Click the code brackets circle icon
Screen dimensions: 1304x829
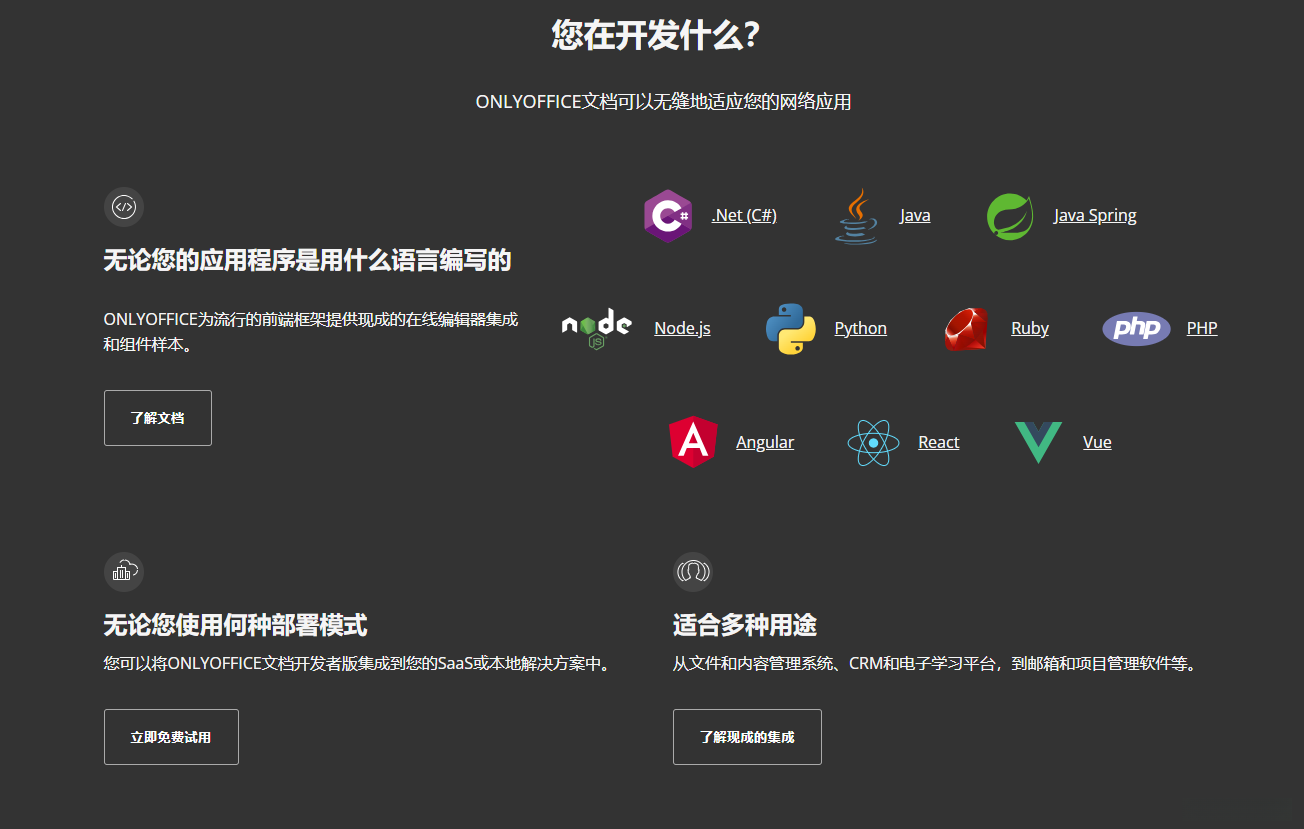[x=124, y=207]
